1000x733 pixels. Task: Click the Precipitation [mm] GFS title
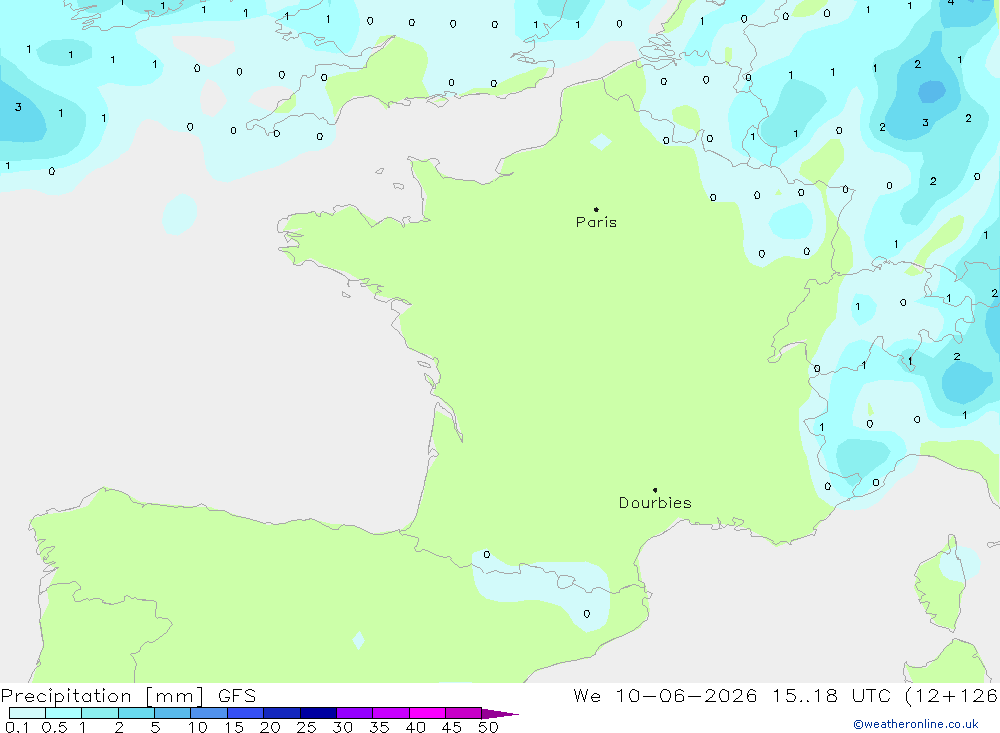128,696
